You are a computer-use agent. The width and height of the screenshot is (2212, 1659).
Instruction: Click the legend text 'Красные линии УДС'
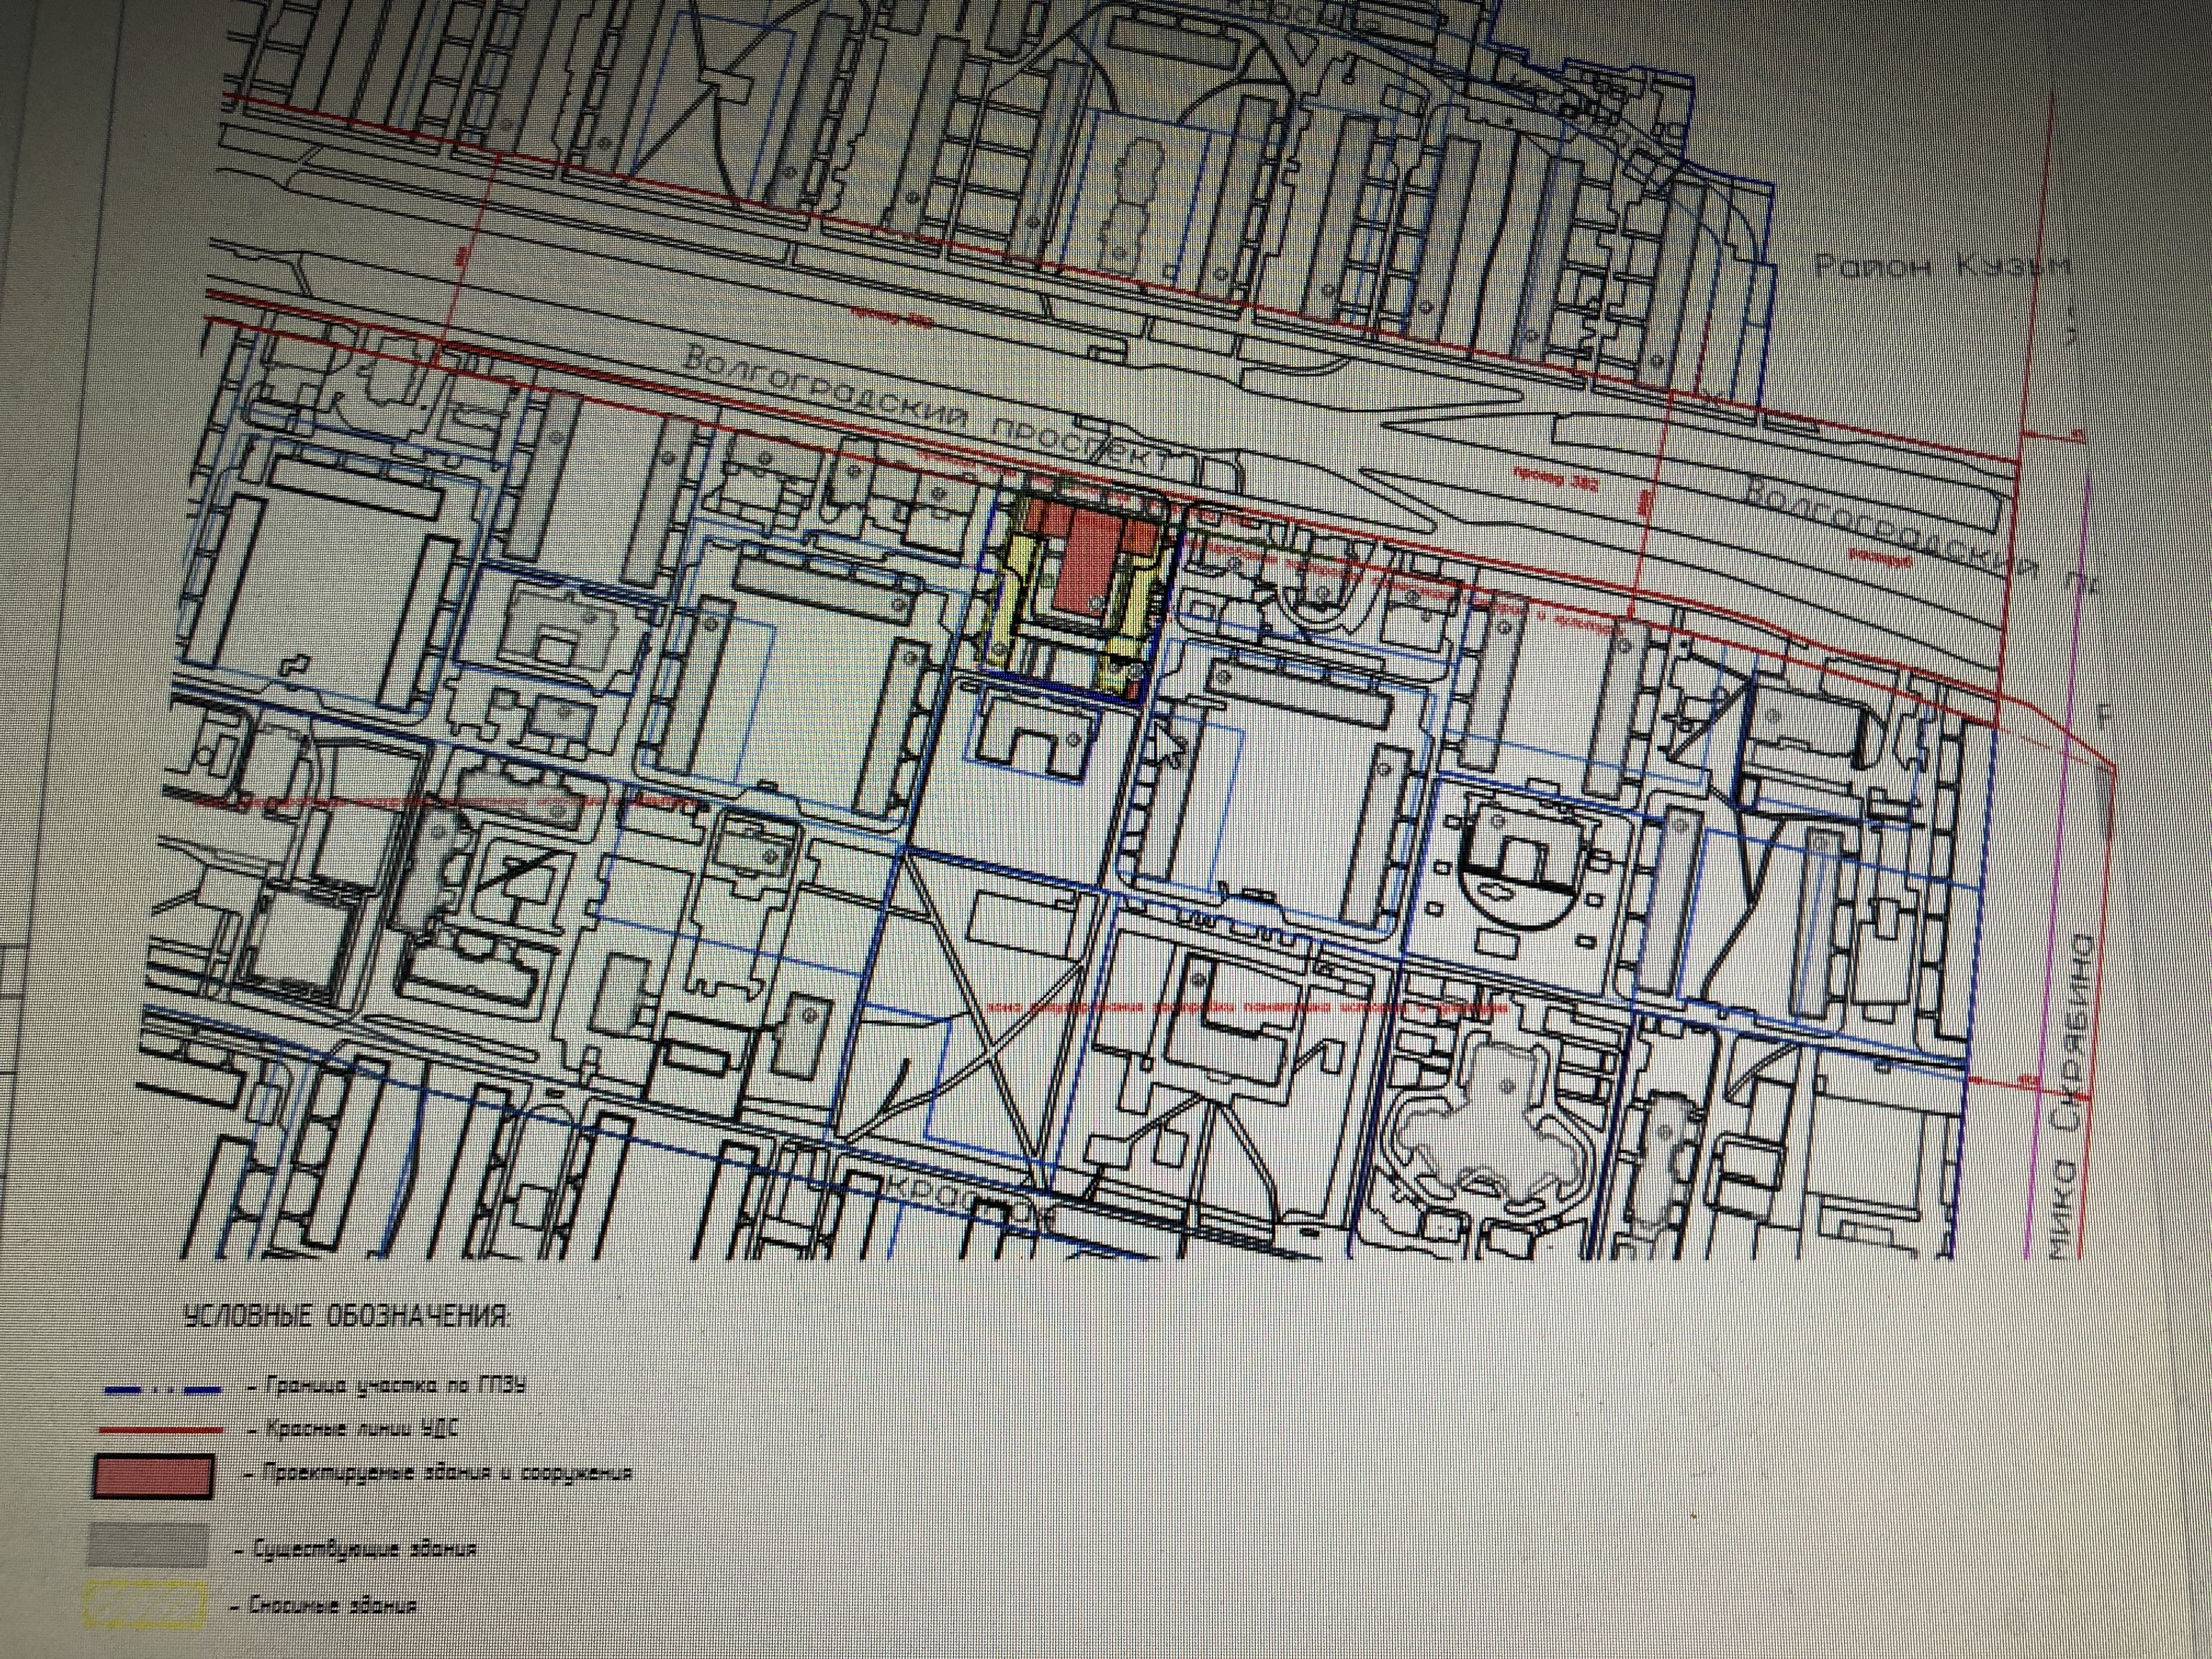(362, 1428)
